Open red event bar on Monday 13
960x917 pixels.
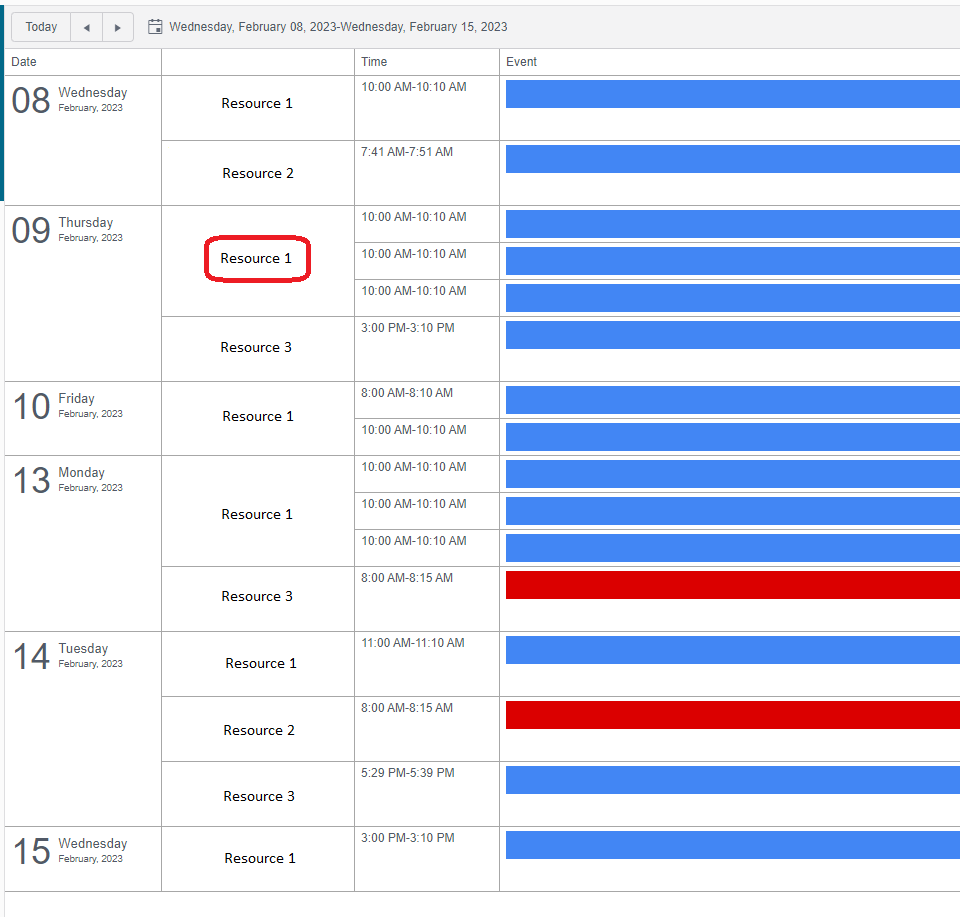click(732, 585)
